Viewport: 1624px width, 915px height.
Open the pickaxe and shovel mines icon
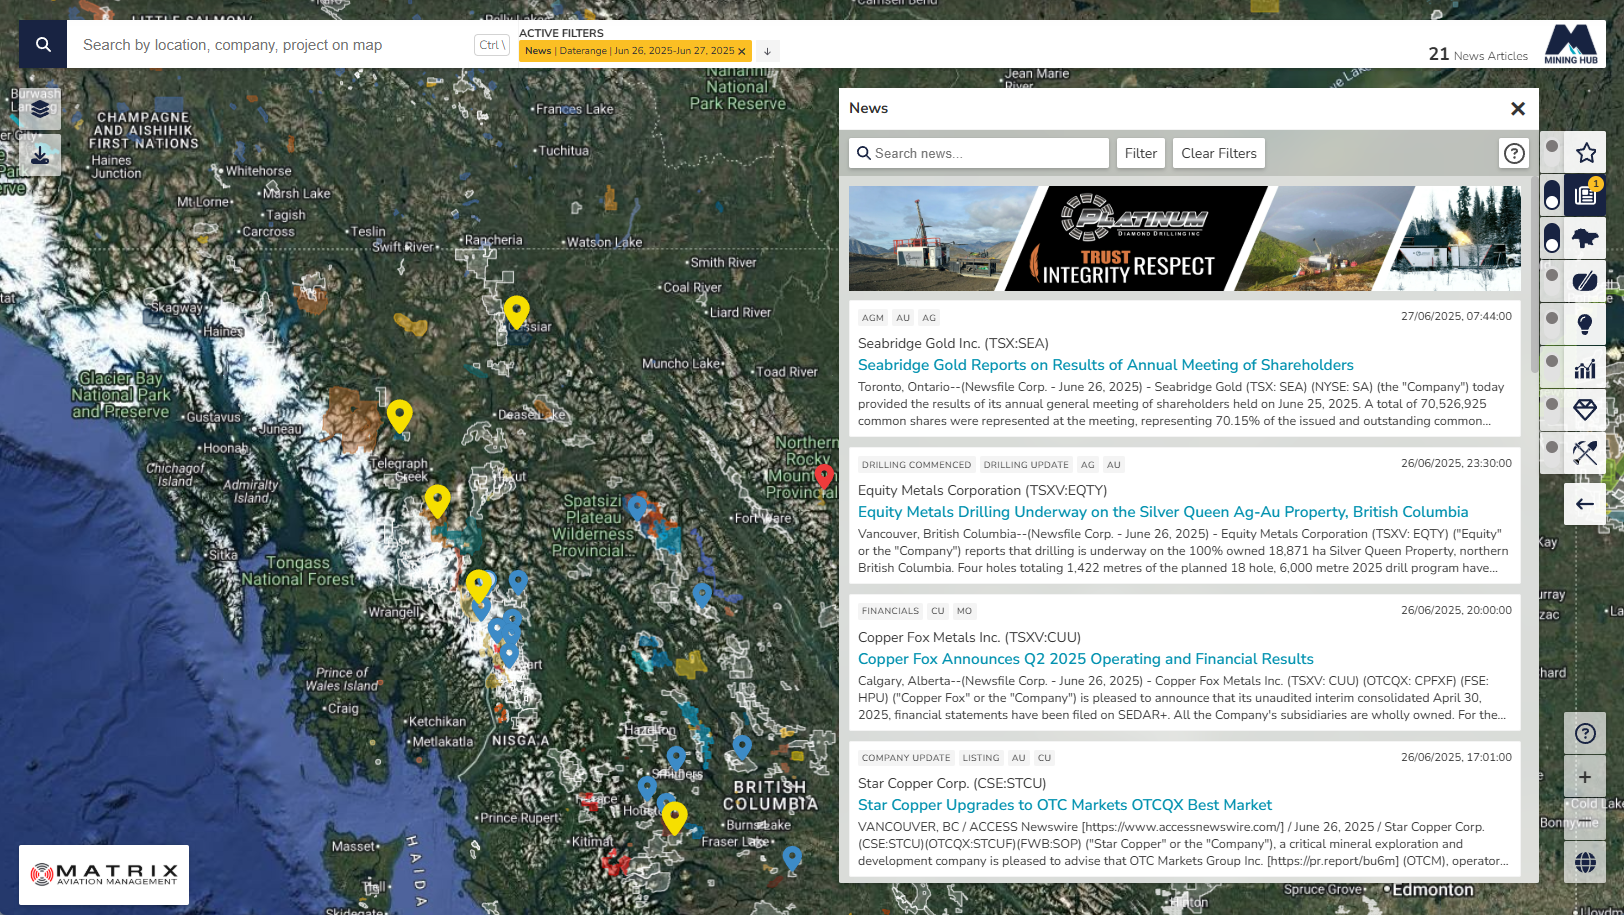pos(1585,453)
